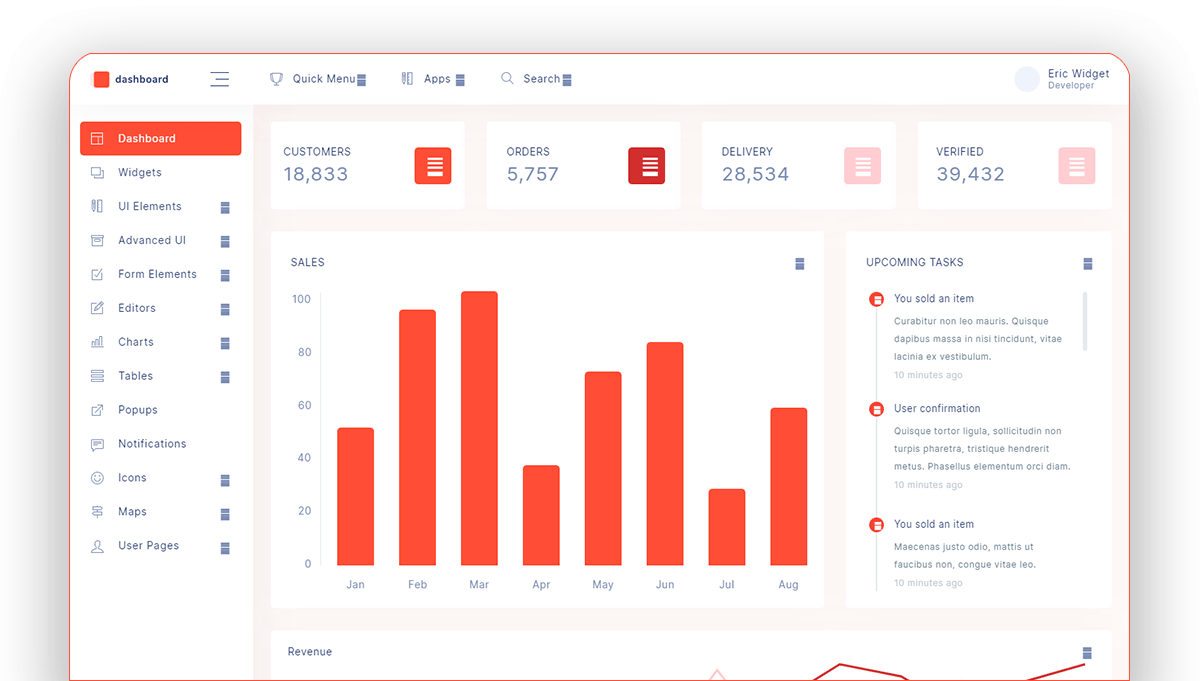The image size is (1200, 681).
Task: Click the red dashboard logo square
Action: click(x=101, y=79)
